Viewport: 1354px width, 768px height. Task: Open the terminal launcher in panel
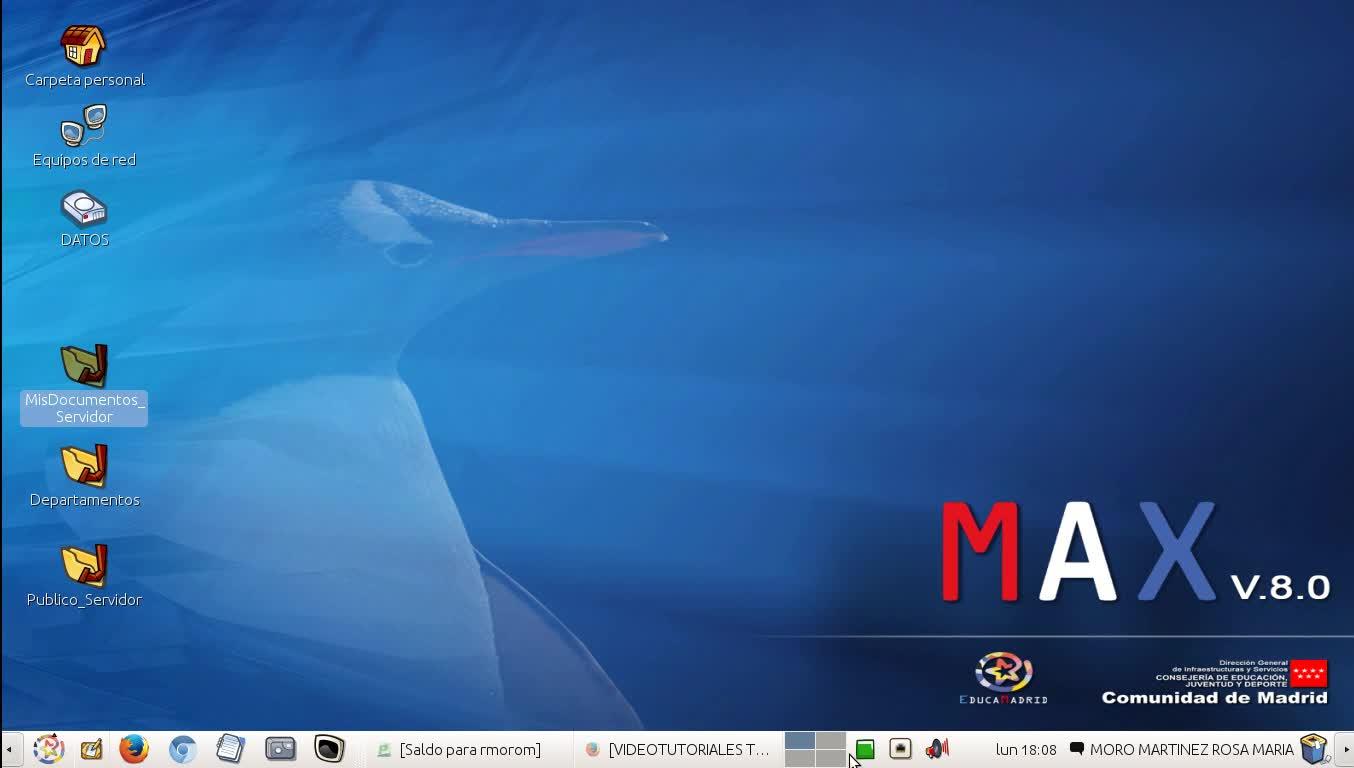tap(329, 749)
